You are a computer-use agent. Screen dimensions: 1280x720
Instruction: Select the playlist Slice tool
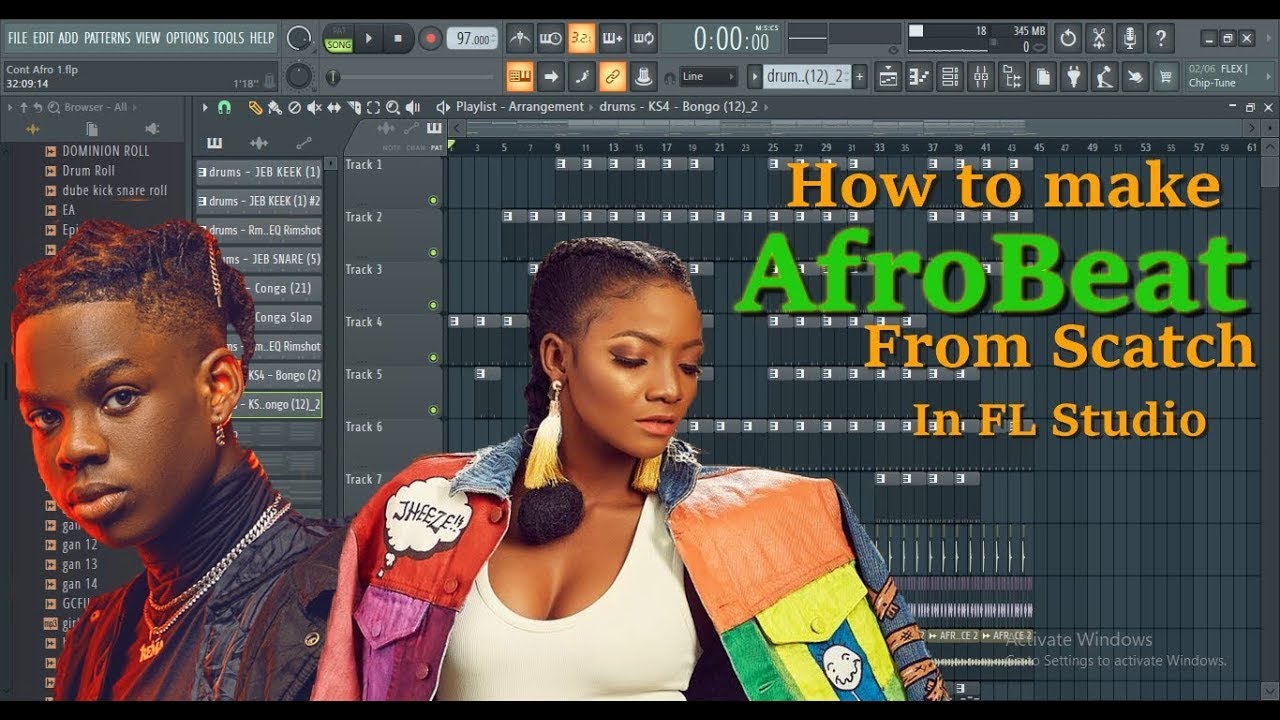pyautogui.click(x=354, y=107)
